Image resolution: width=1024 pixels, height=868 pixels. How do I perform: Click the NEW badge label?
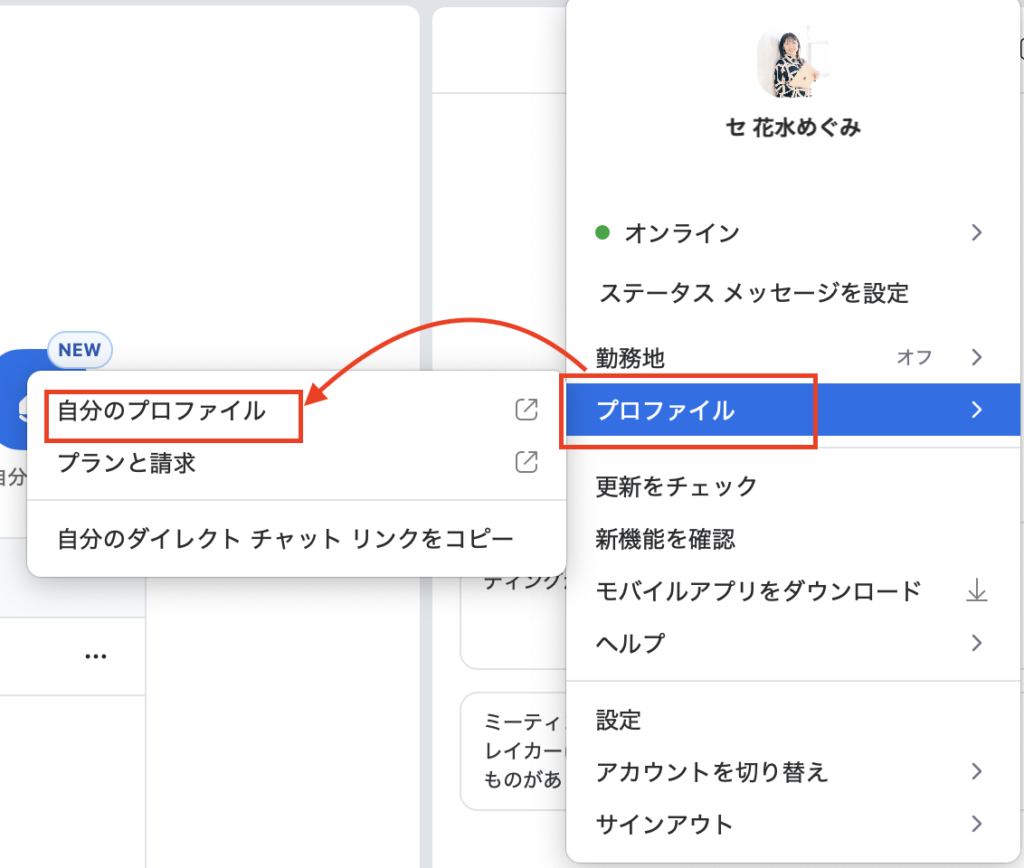tap(80, 350)
